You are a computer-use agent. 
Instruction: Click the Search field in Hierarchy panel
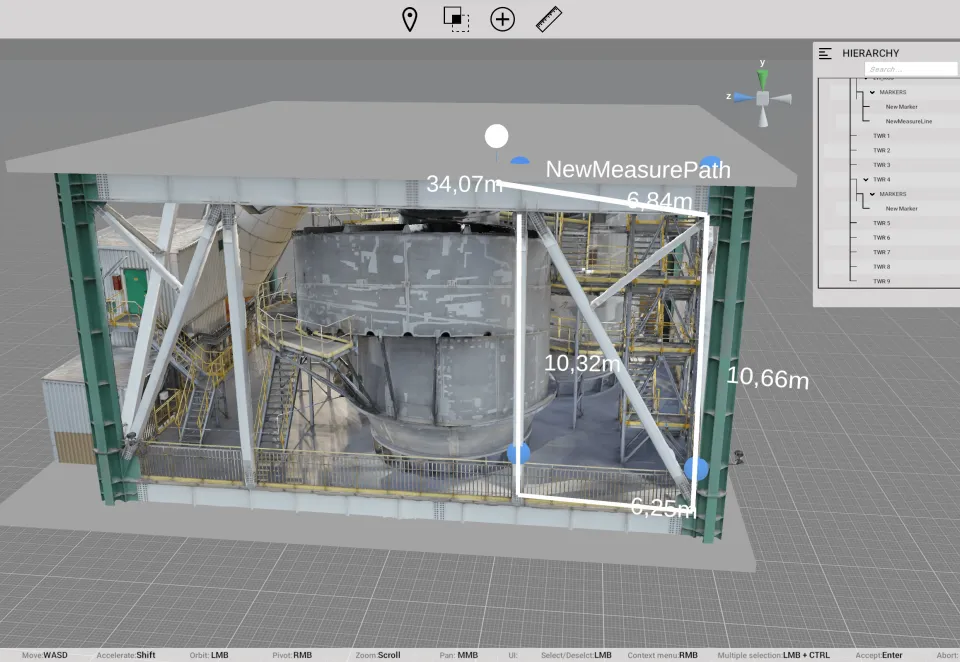pyautogui.click(x=910, y=68)
